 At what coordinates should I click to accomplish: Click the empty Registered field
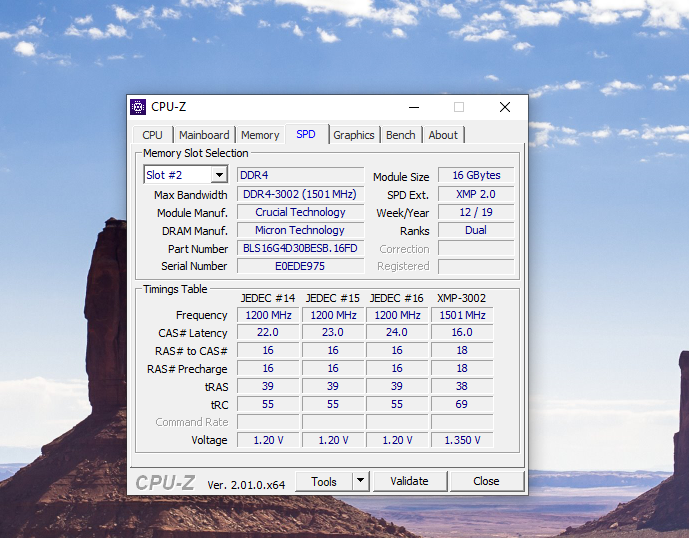tap(476, 266)
